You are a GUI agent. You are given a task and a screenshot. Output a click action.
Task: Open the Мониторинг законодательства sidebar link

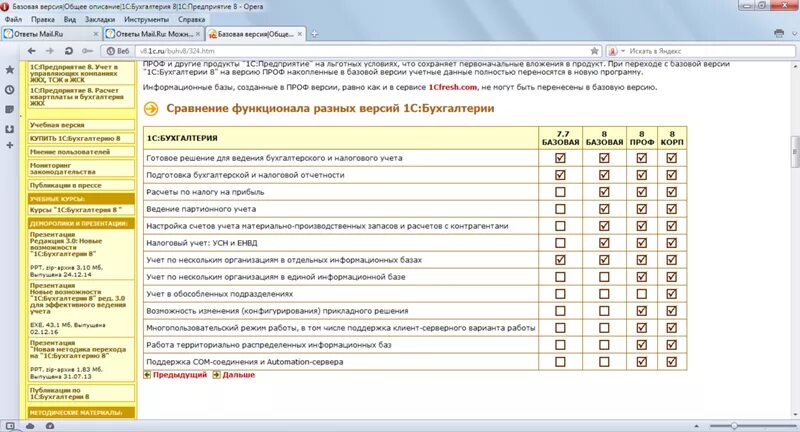pyautogui.click(x=81, y=169)
